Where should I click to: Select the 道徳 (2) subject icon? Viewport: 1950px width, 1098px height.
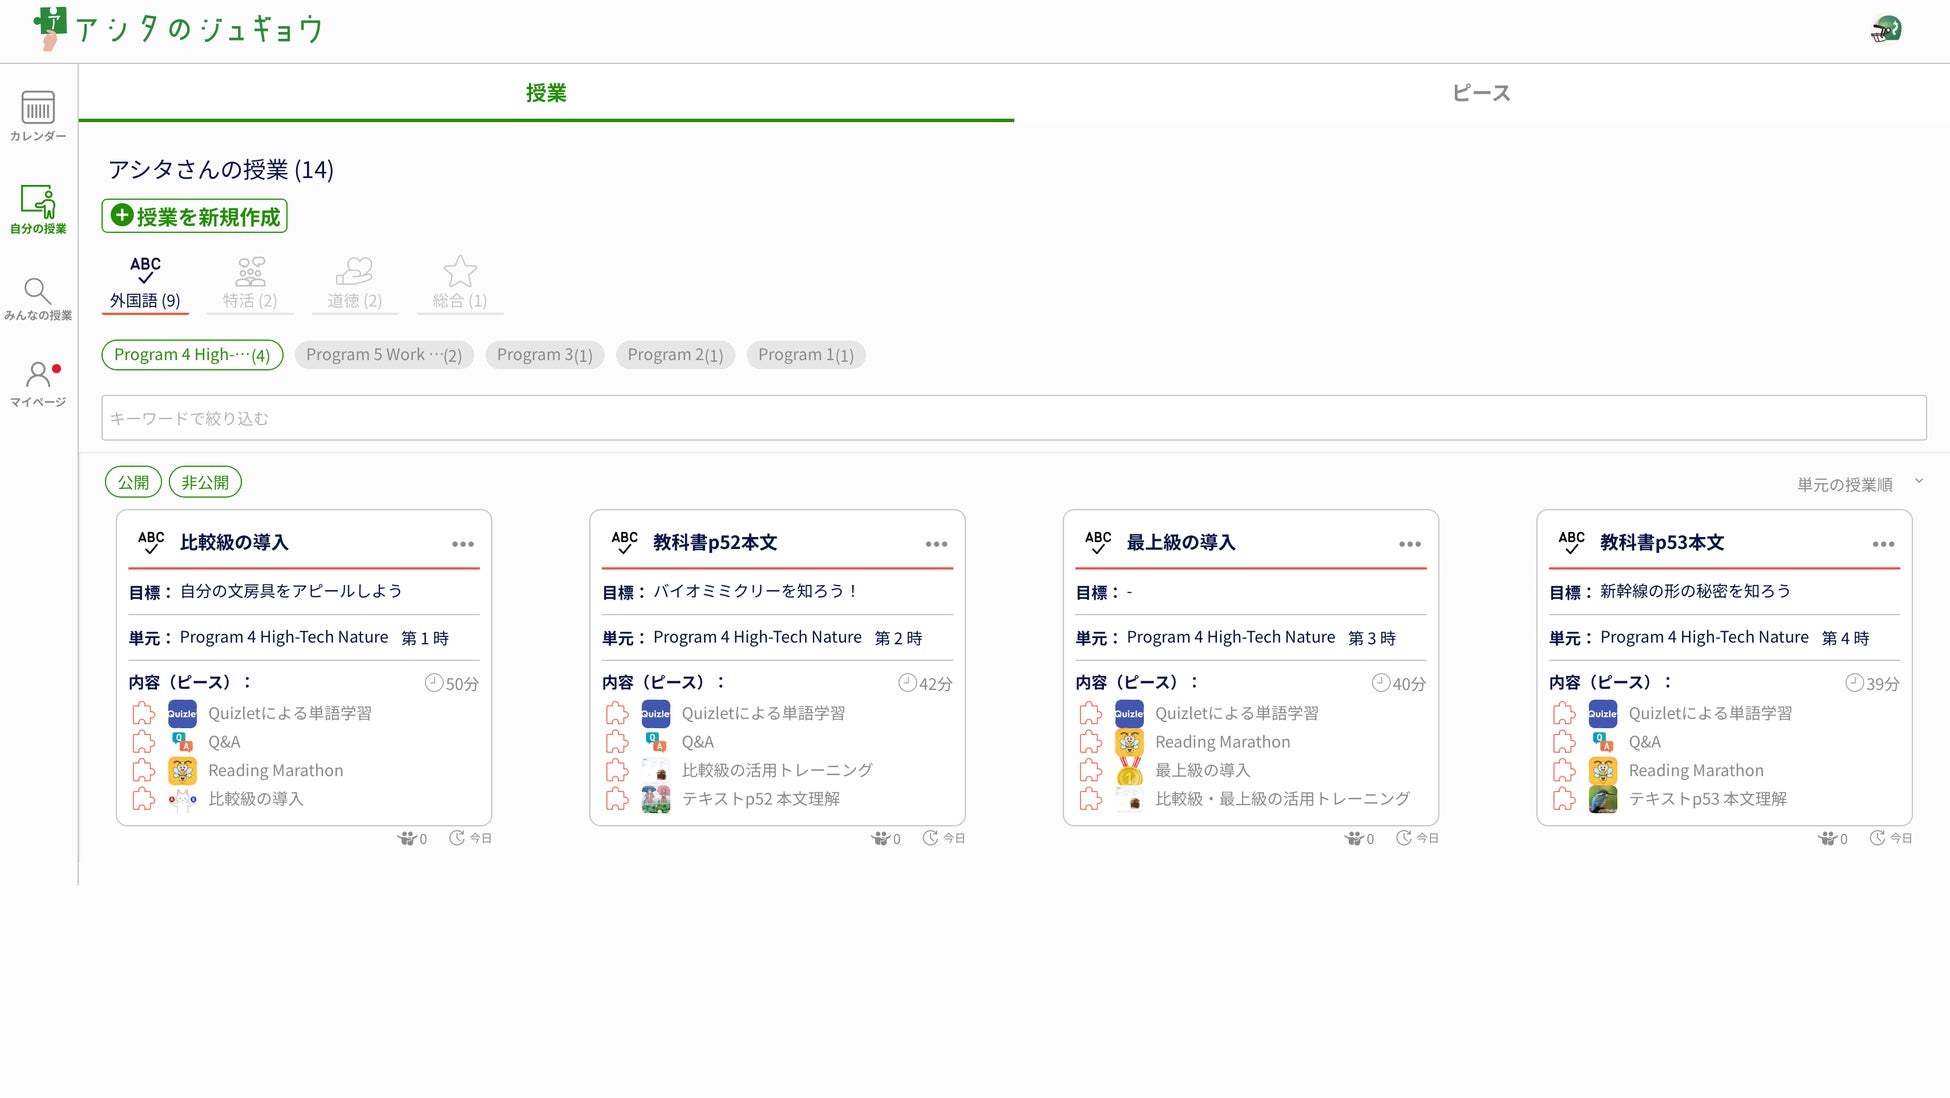coord(354,272)
